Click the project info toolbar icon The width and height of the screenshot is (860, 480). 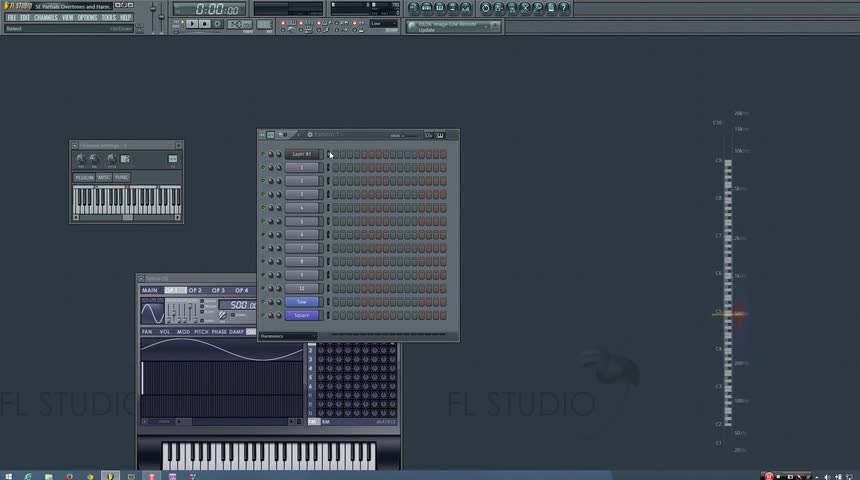(x=551, y=8)
